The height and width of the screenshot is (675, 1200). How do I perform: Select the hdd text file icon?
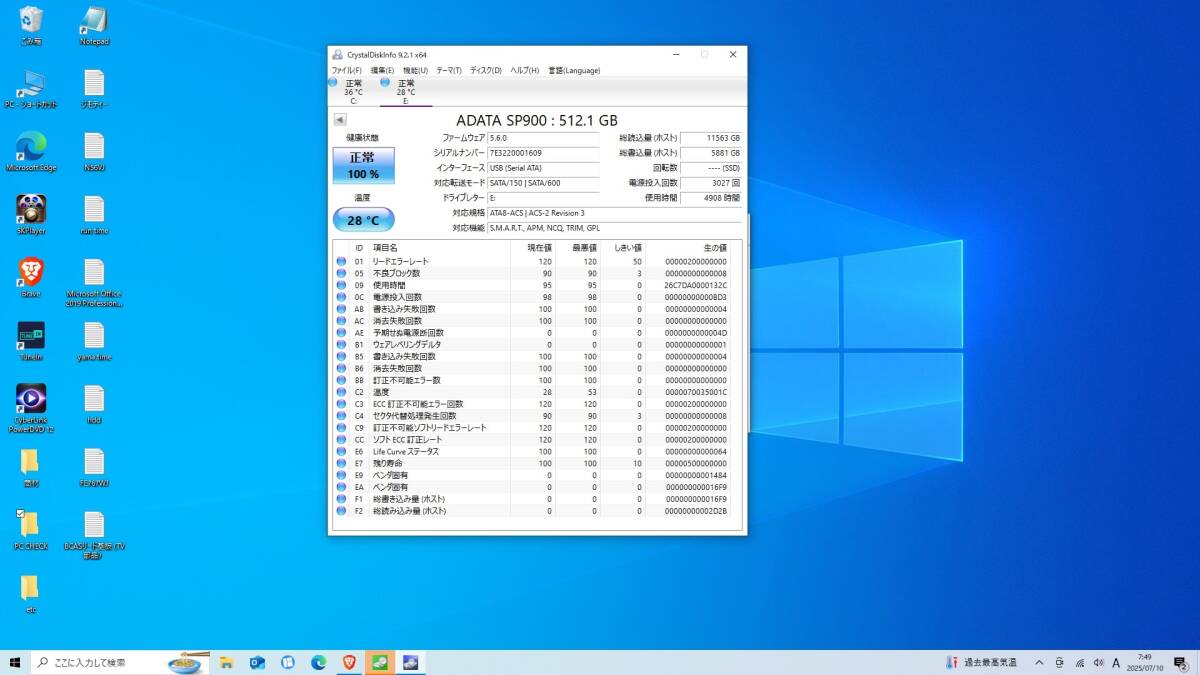[94, 404]
